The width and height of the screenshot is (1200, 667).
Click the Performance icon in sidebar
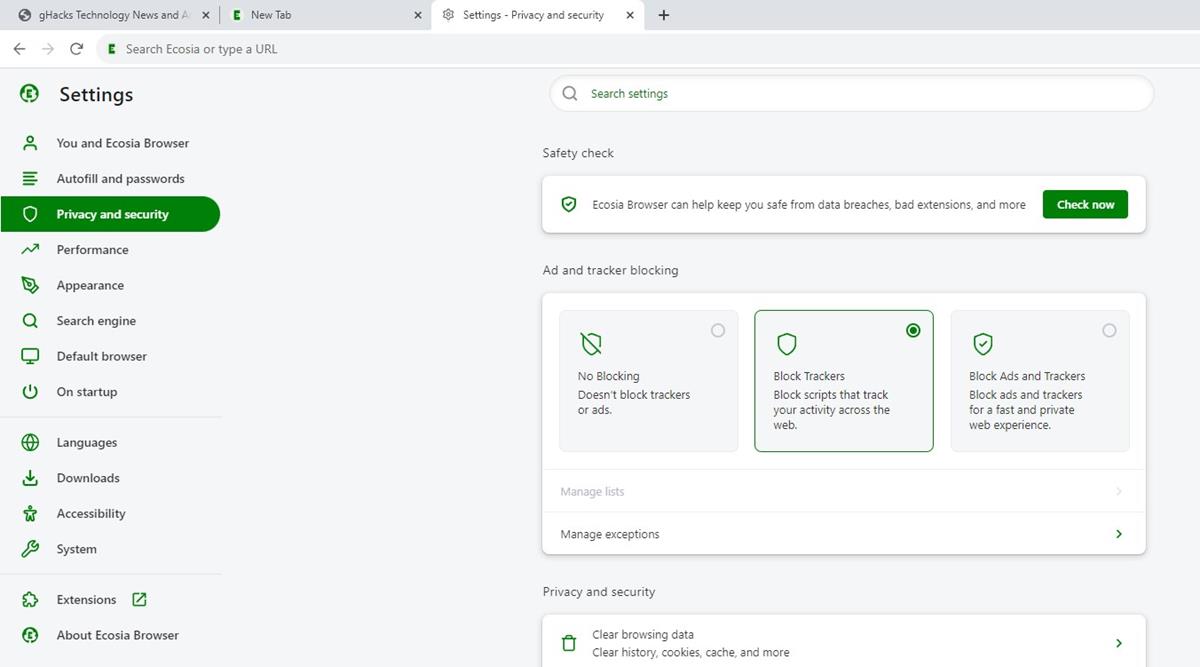click(x=30, y=250)
